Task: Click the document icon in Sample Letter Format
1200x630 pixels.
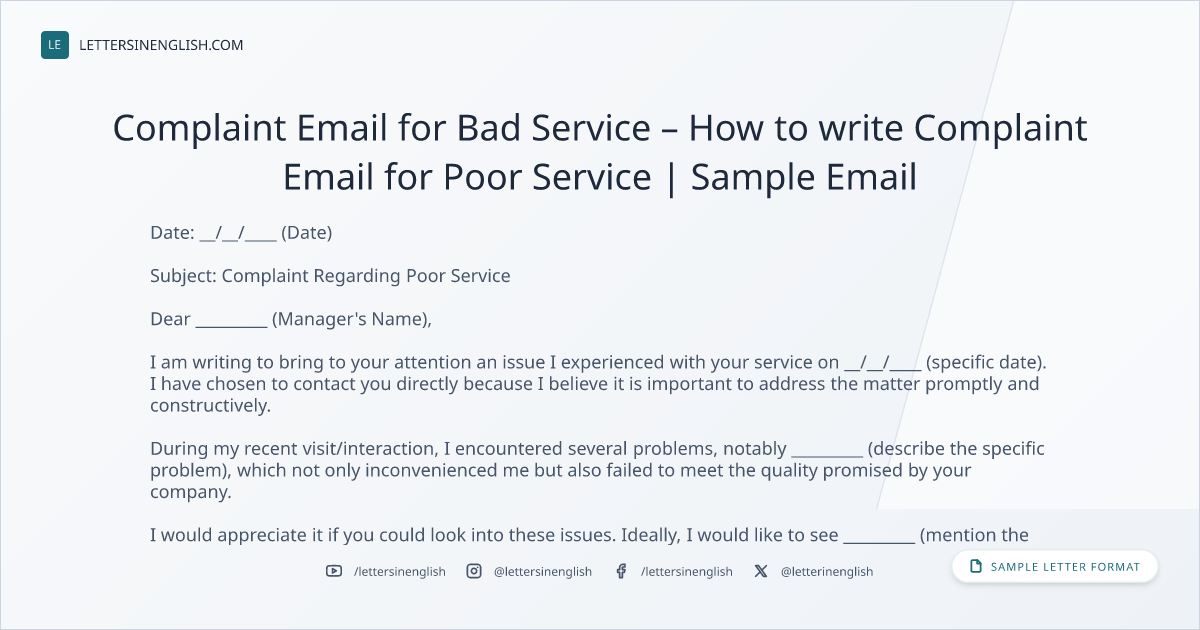Action: pos(976,567)
